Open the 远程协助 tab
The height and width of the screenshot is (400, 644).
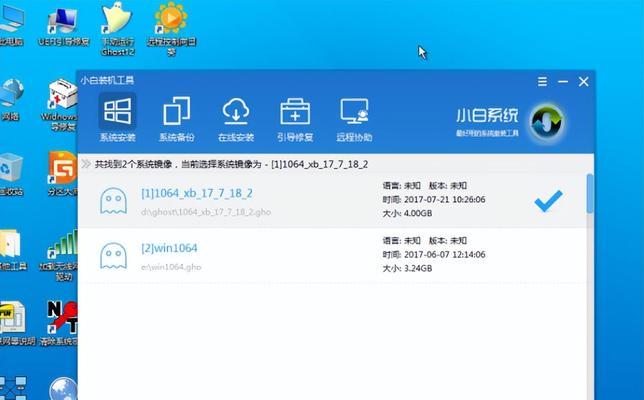354,120
